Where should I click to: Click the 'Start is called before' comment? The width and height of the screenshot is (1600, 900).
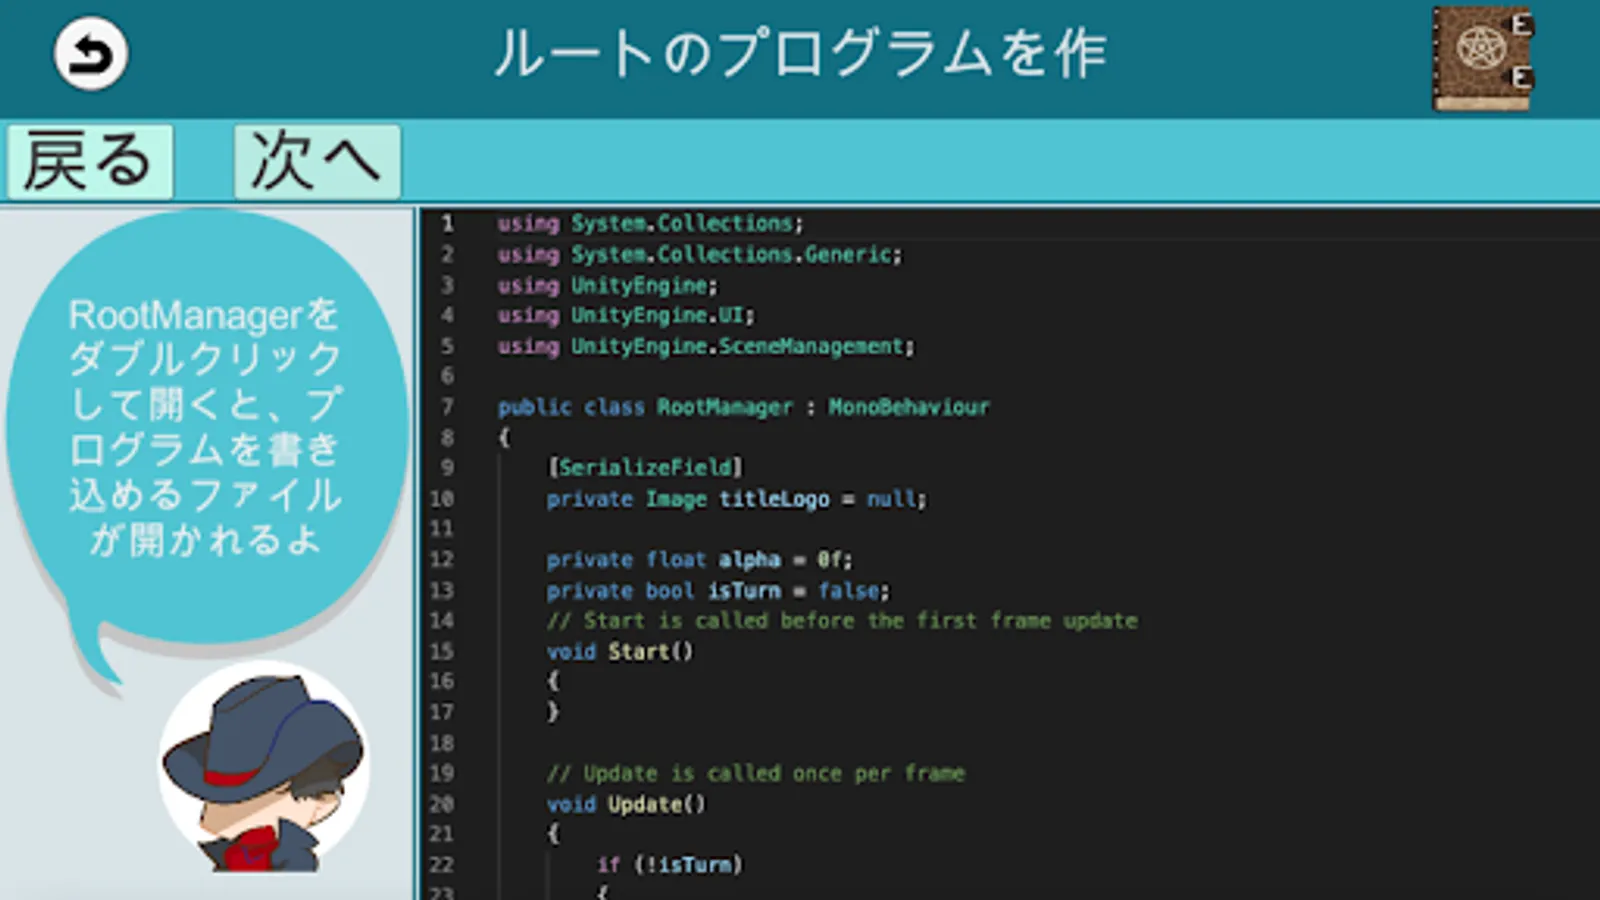click(x=842, y=620)
